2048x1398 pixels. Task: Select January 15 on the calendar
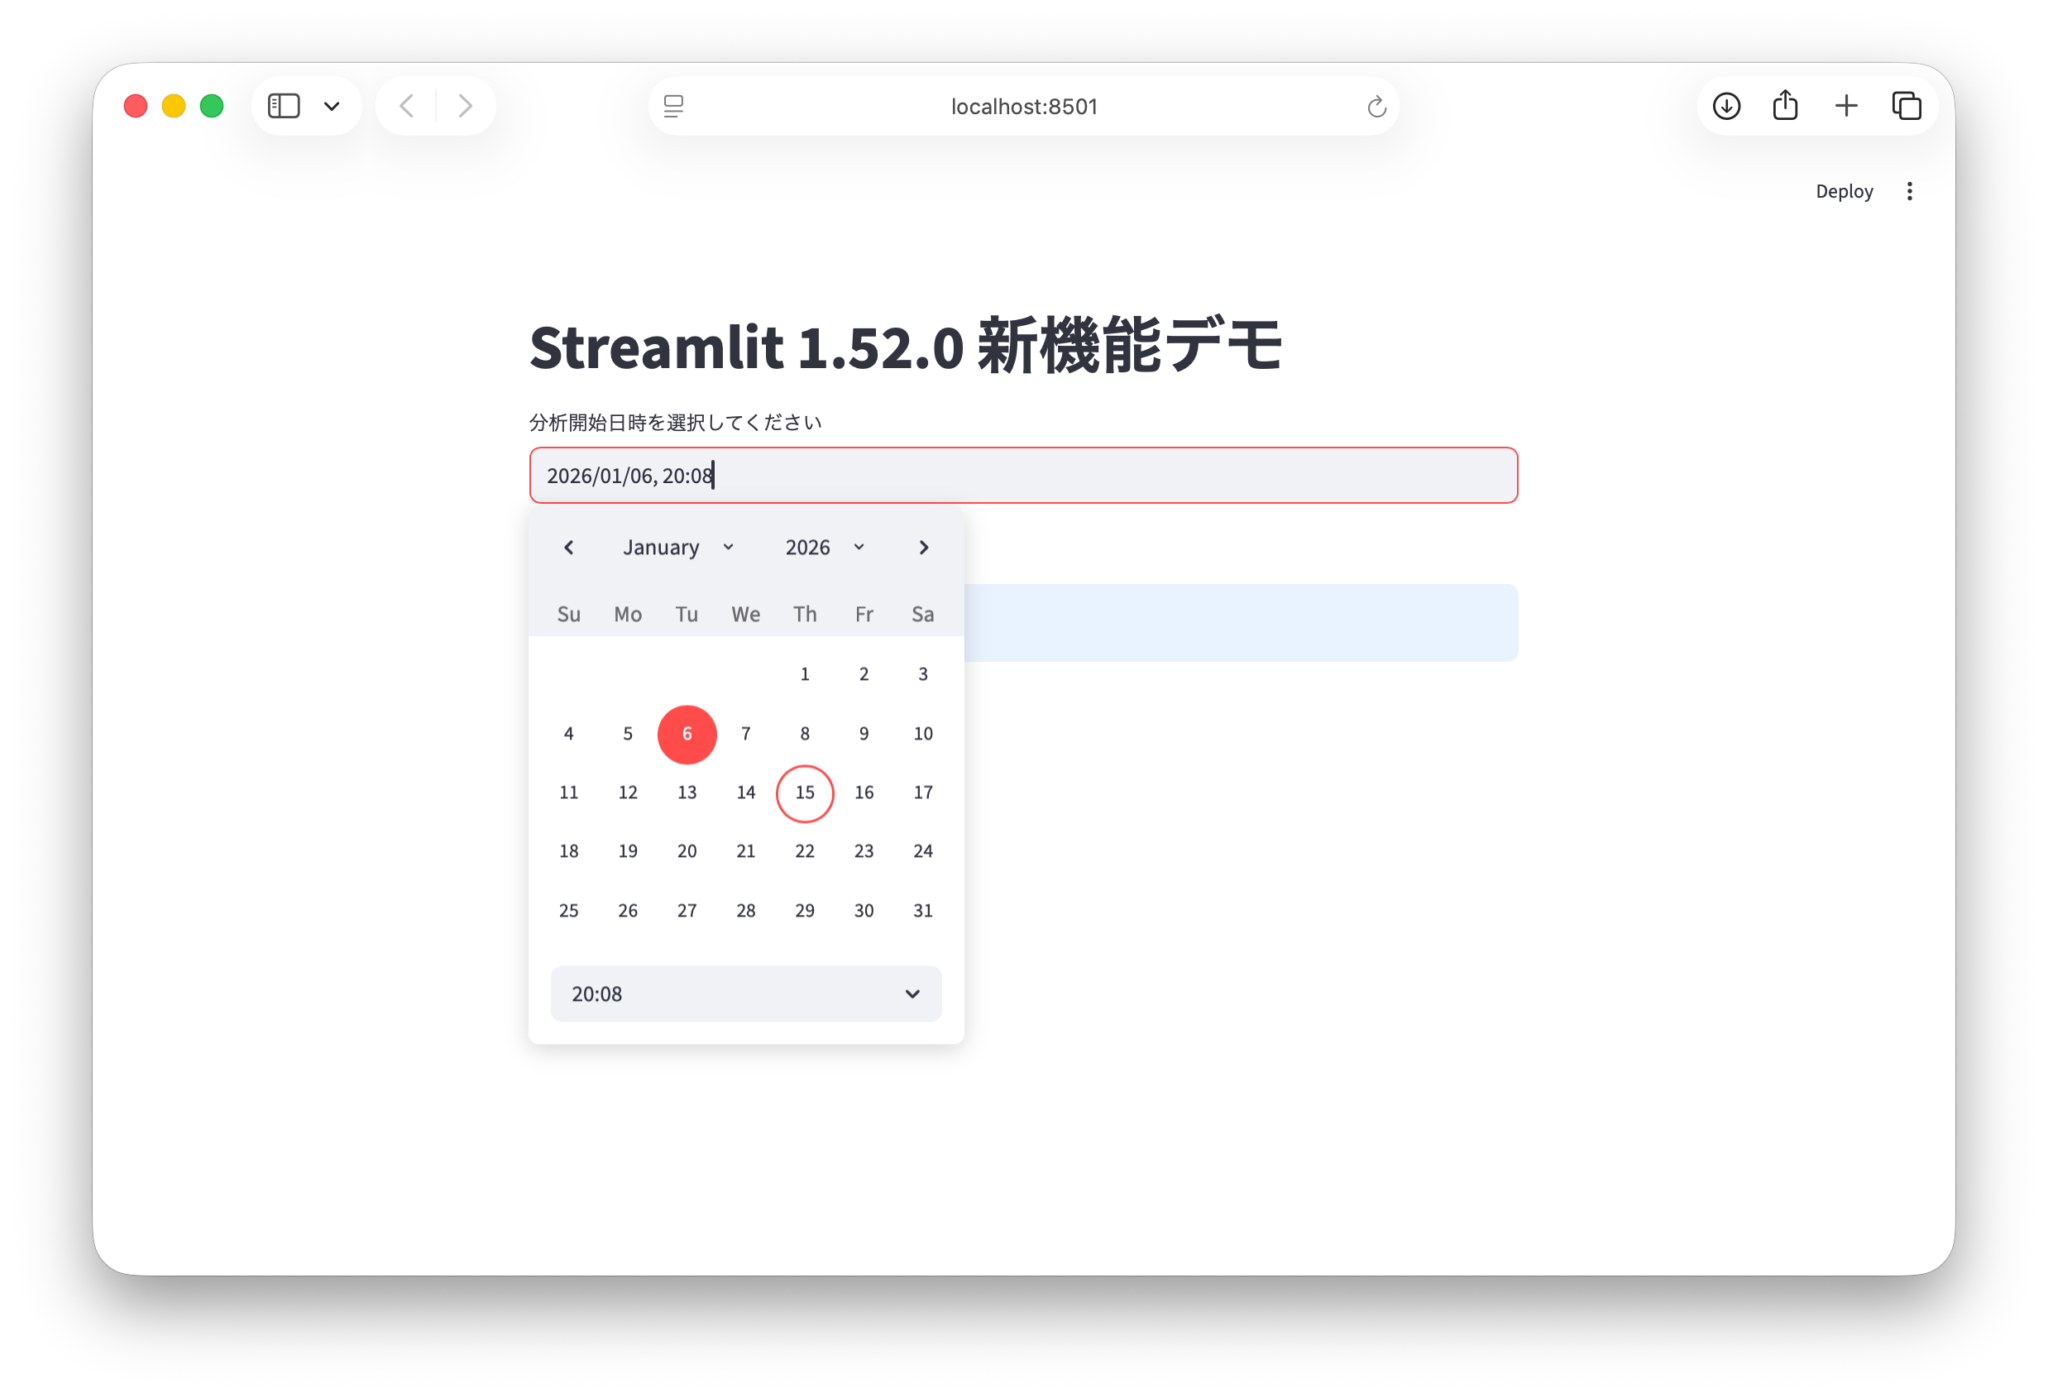point(804,793)
